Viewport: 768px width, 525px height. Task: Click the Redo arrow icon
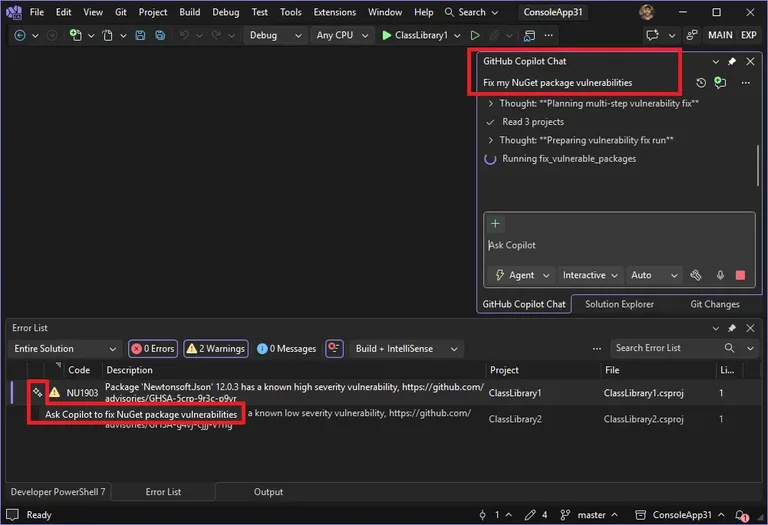(x=216, y=35)
